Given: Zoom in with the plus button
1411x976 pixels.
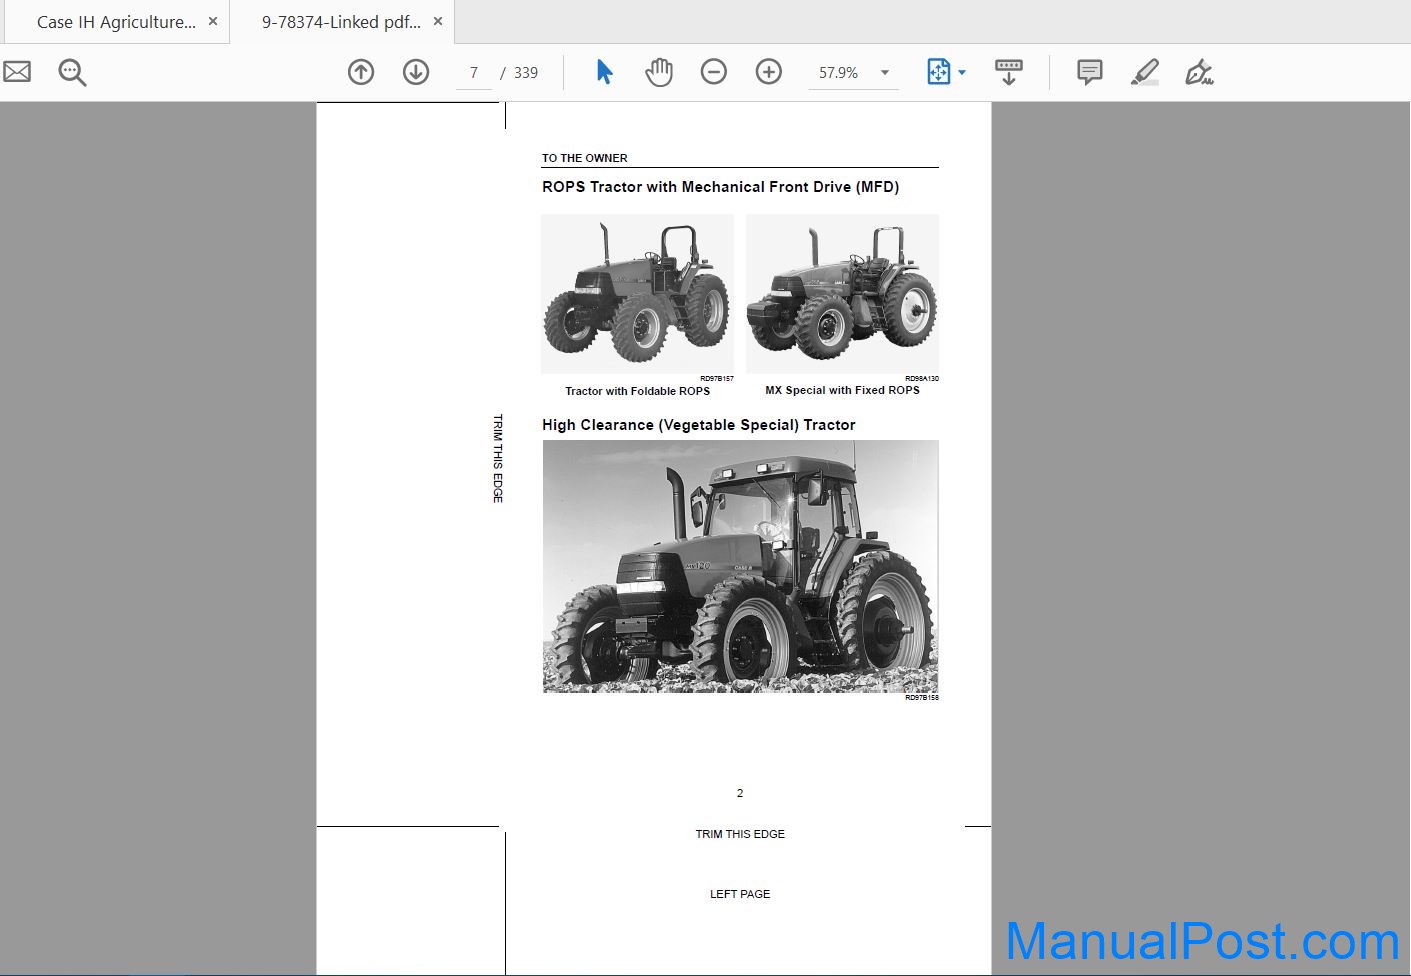Looking at the screenshot, I should coord(769,72).
